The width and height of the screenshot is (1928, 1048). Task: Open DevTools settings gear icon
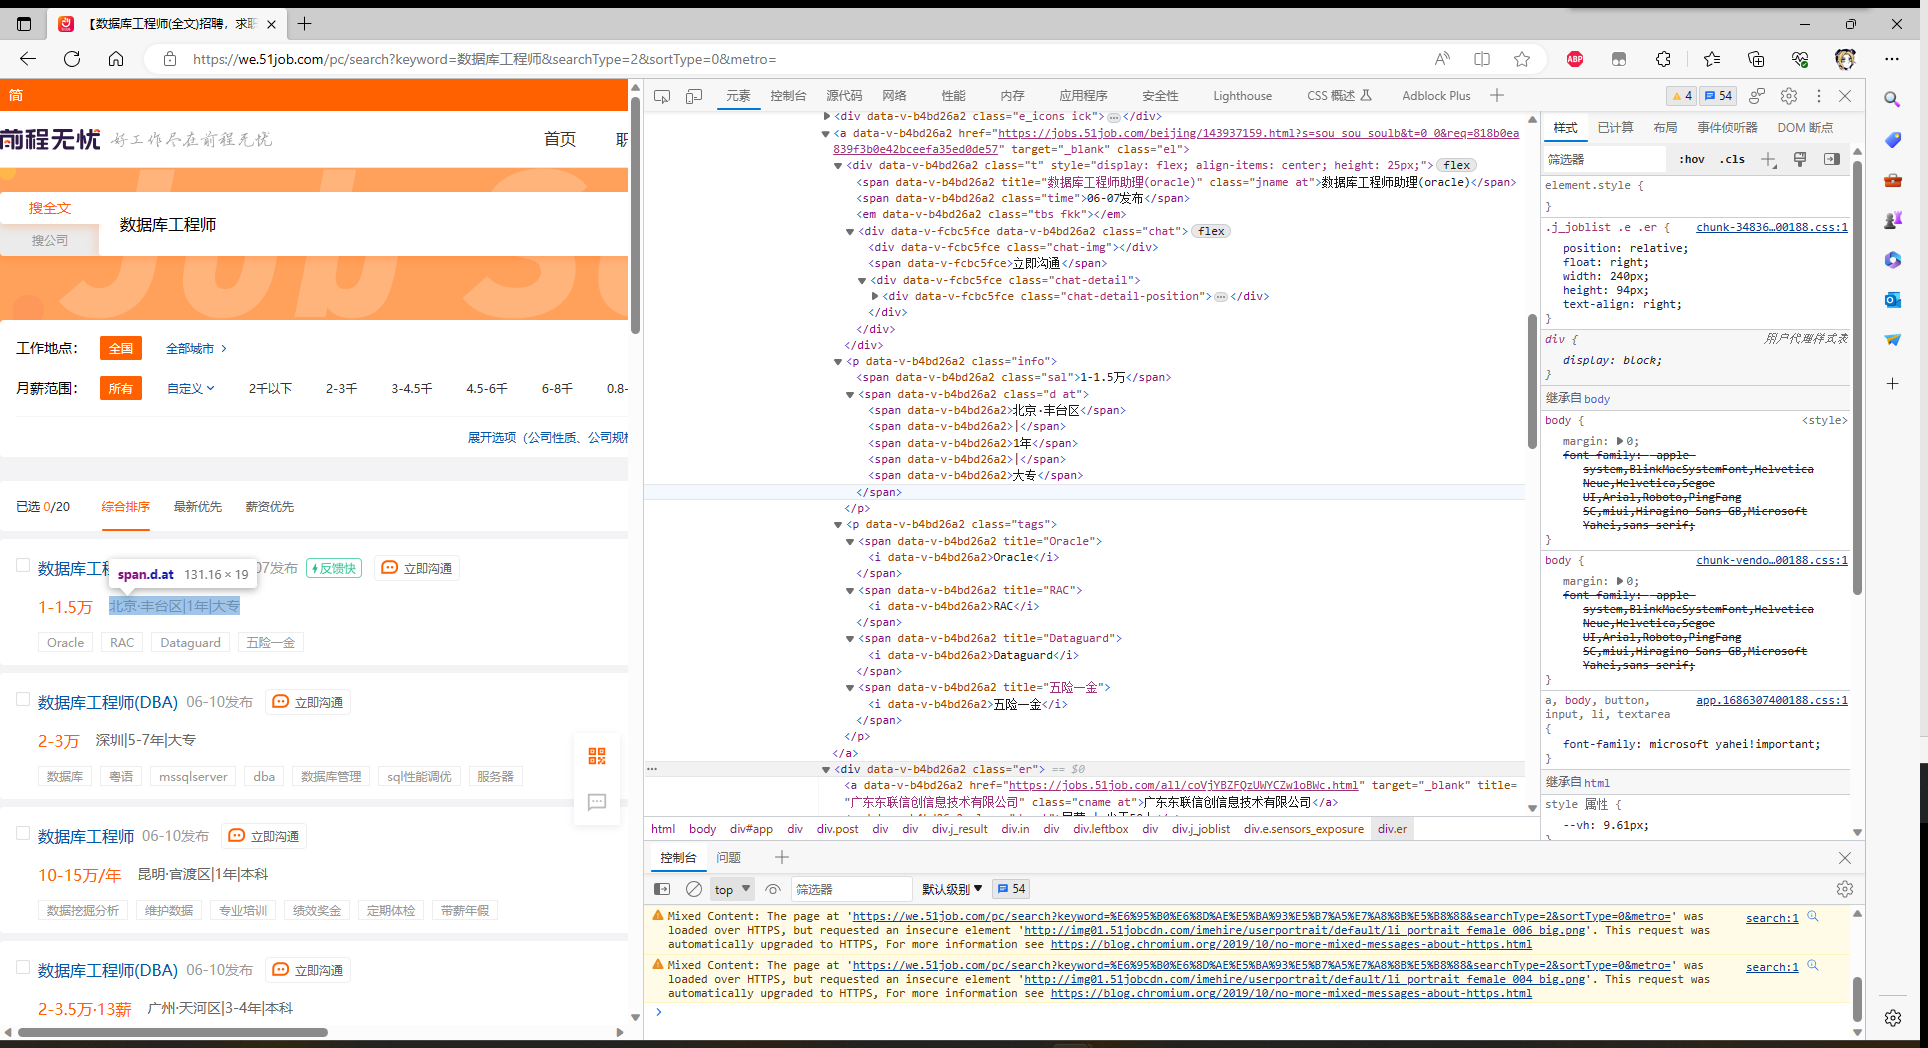pos(1789,96)
